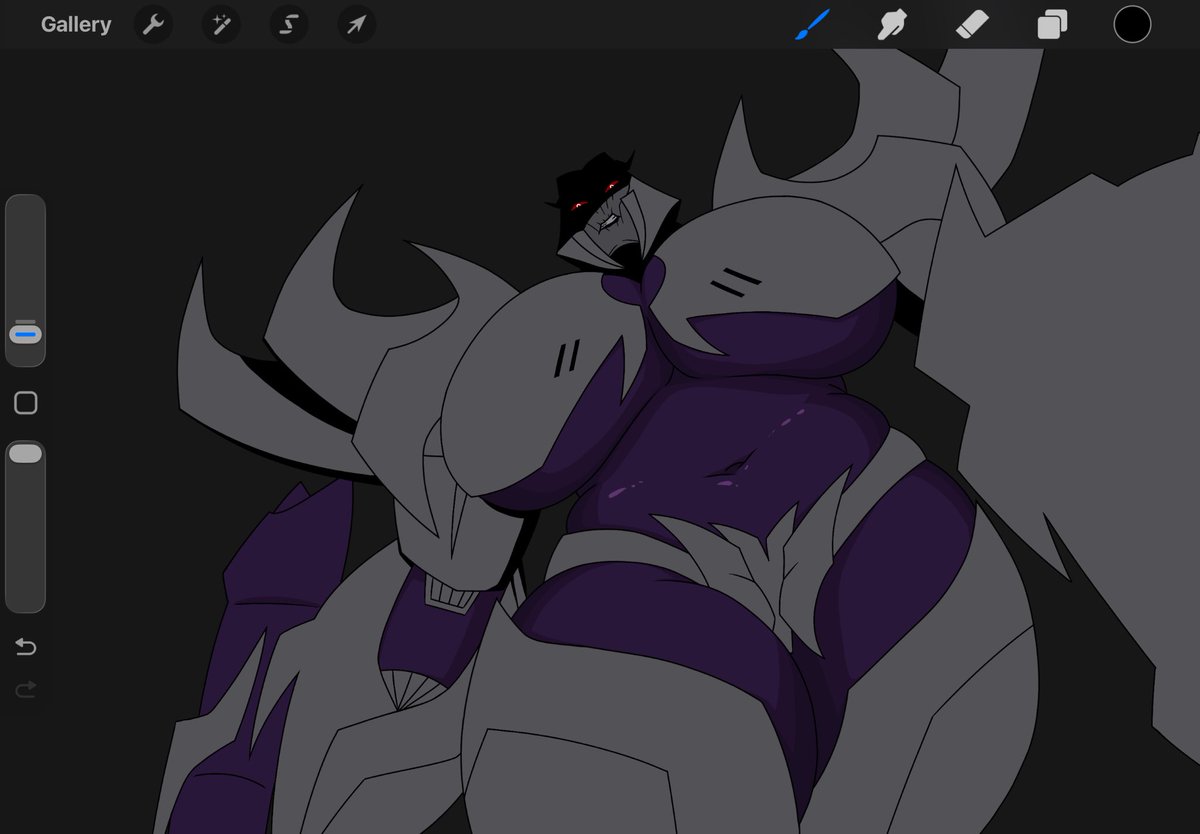The height and width of the screenshot is (834, 1200).
Task: Tap the square modify button in sidebar
Action: click(x=26, y=403)
